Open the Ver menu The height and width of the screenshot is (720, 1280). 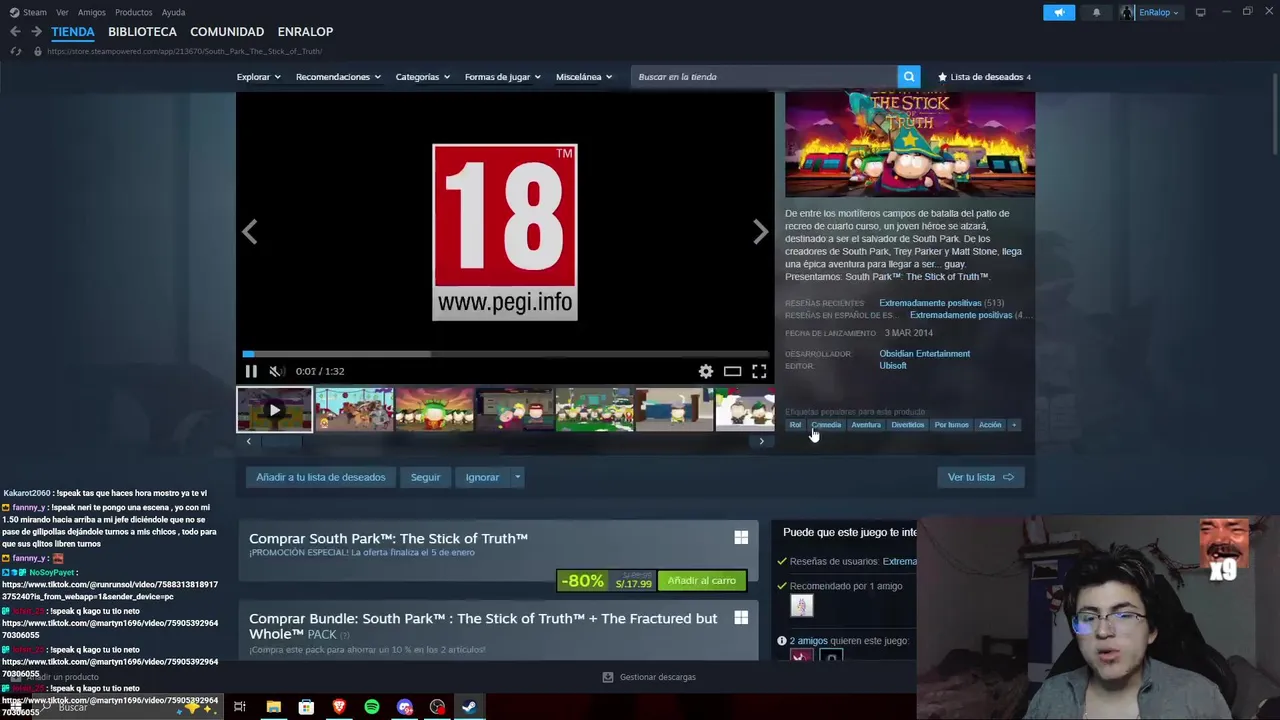coord(62,12)
